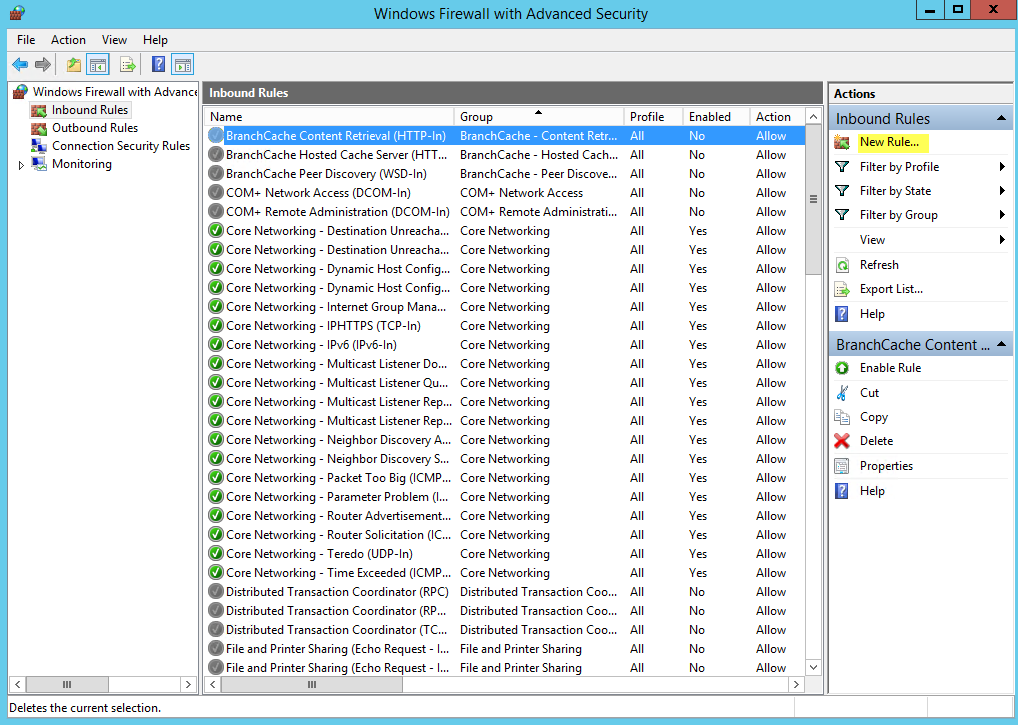Click the Forward arrow toolbar icon
The image size is (1018, 725).
coord(43,64)
